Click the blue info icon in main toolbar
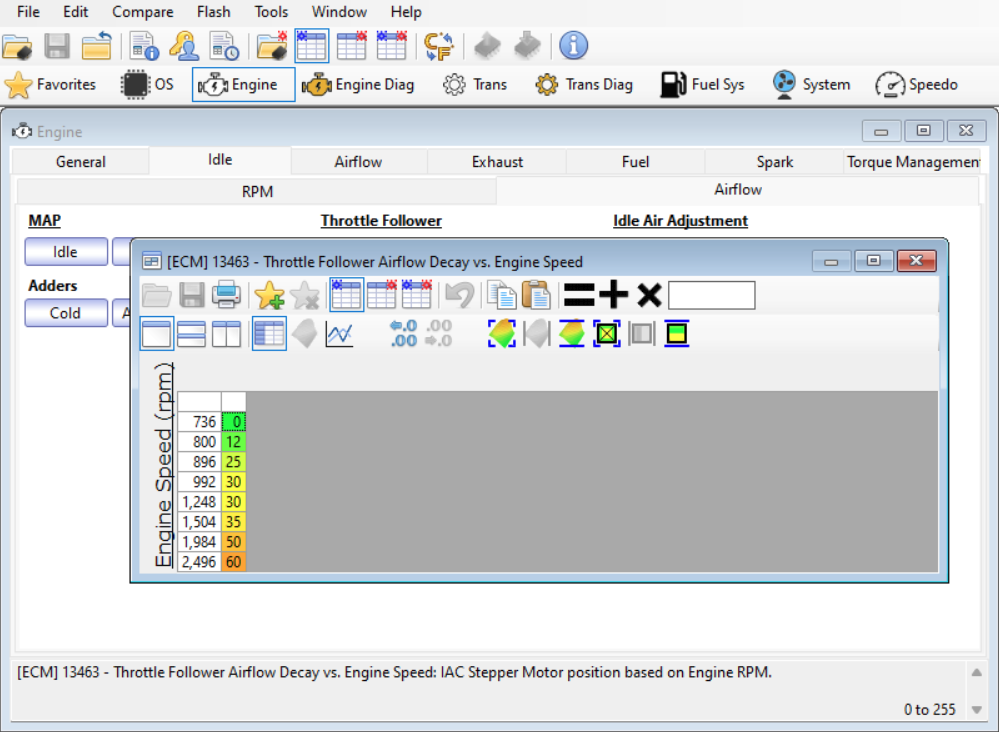The height and width of the screenshot is (732, 999). 573,46
